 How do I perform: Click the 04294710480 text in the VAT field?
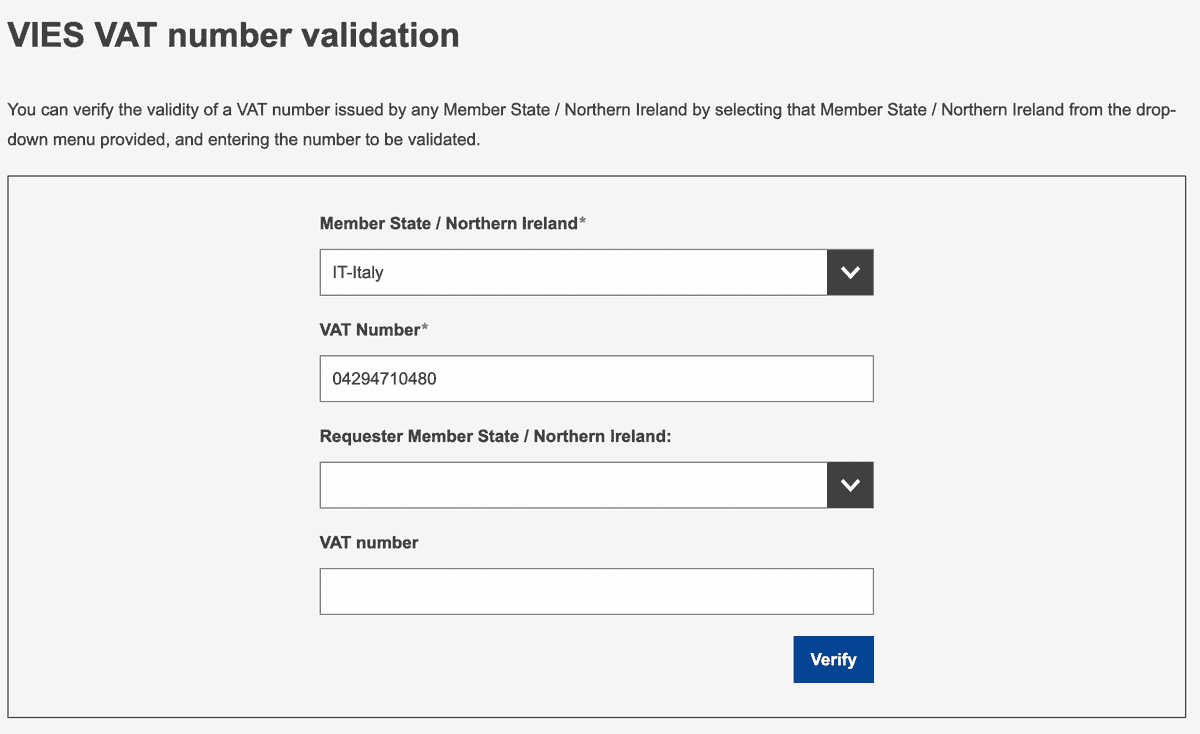[384, 379]
